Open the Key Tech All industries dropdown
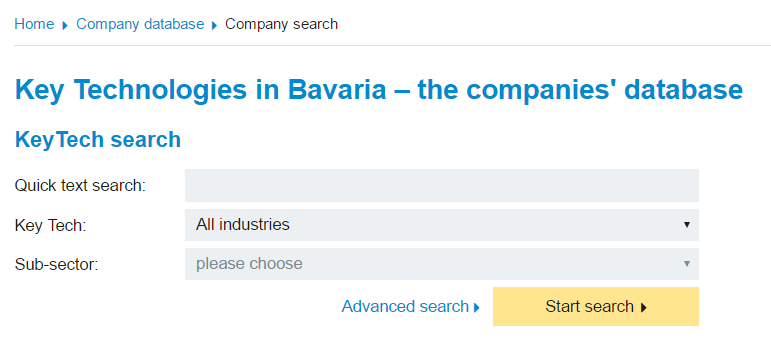The image size is (771, 363). point(442,225)
